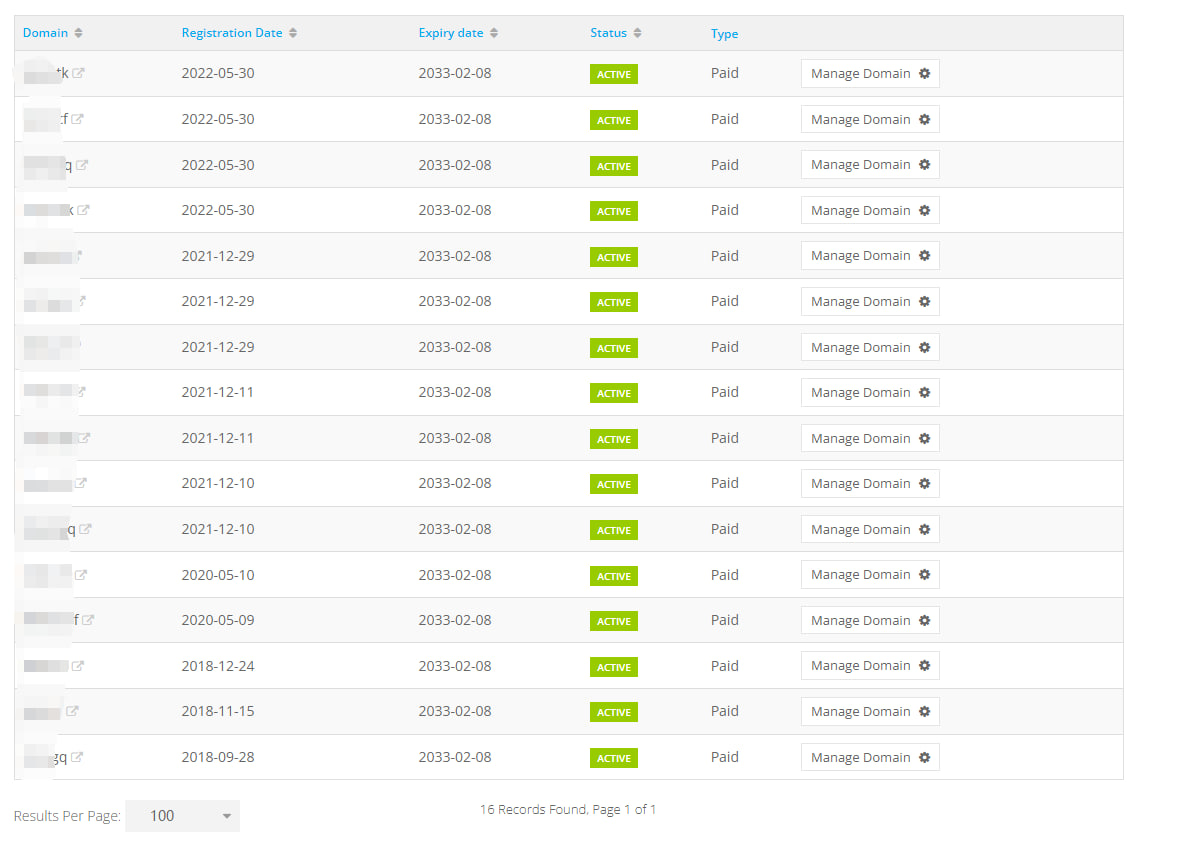Click the Type column header
This screenshot has width=1193, height=868.
point(724,34)
